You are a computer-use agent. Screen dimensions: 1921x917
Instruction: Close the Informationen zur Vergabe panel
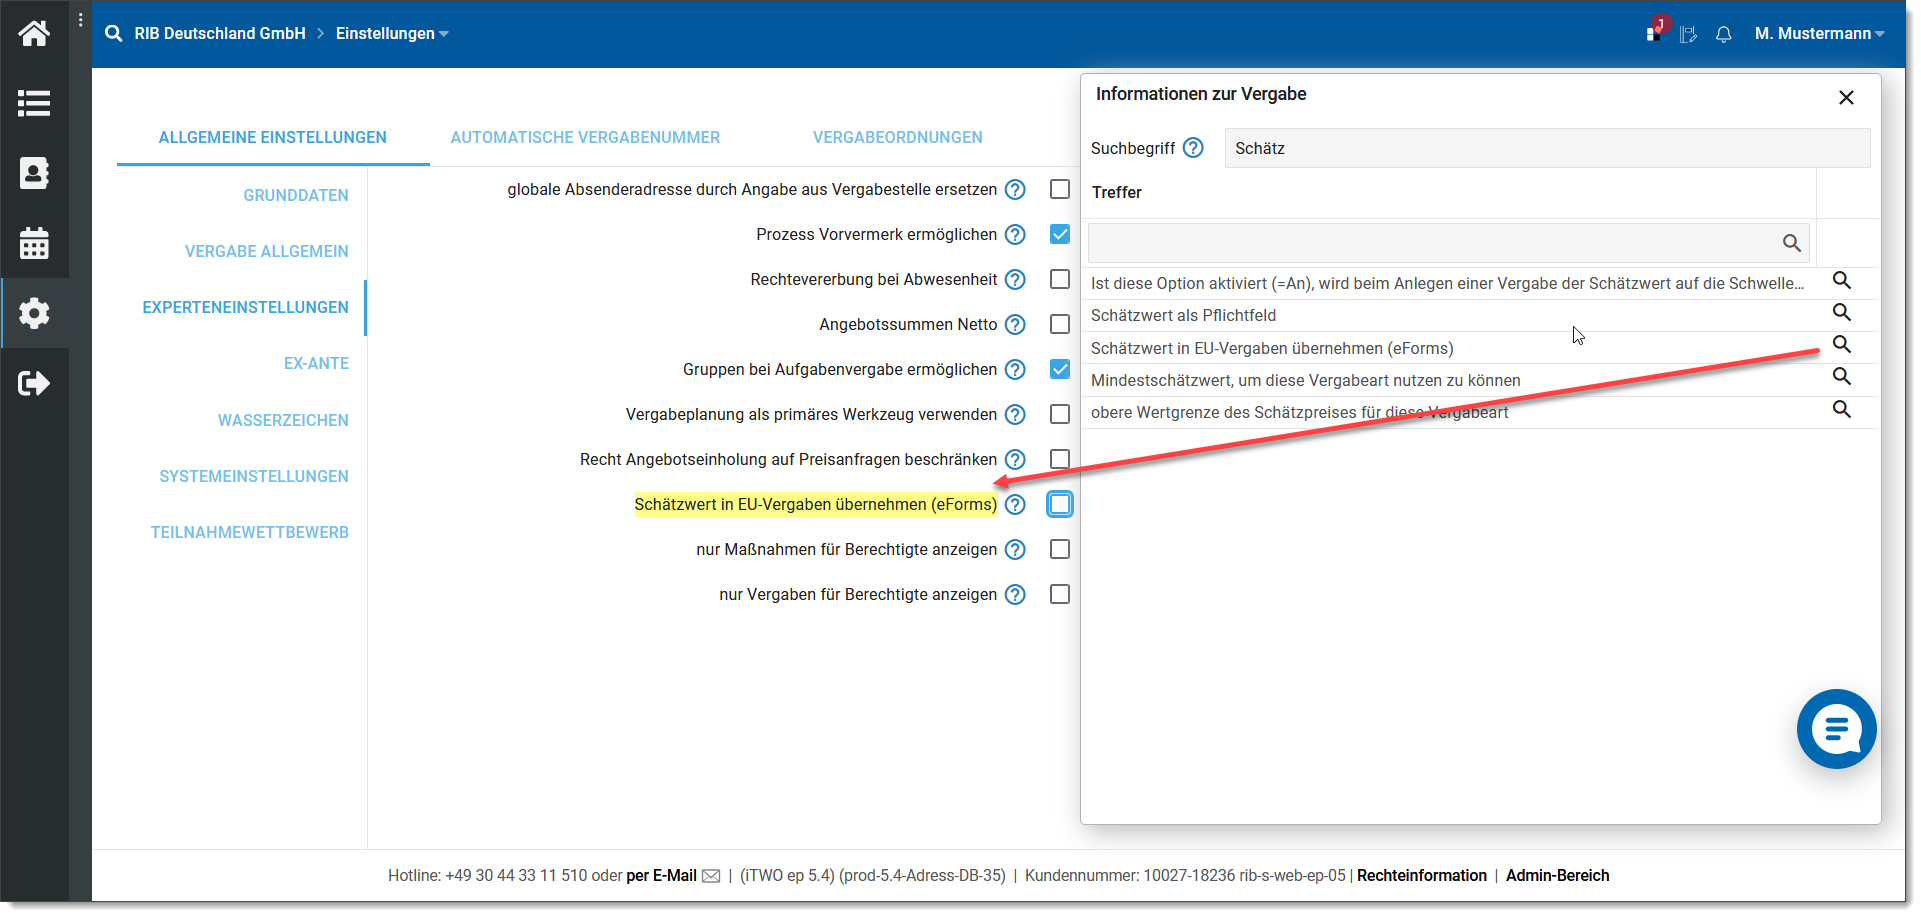click(x=1846, y=97)
